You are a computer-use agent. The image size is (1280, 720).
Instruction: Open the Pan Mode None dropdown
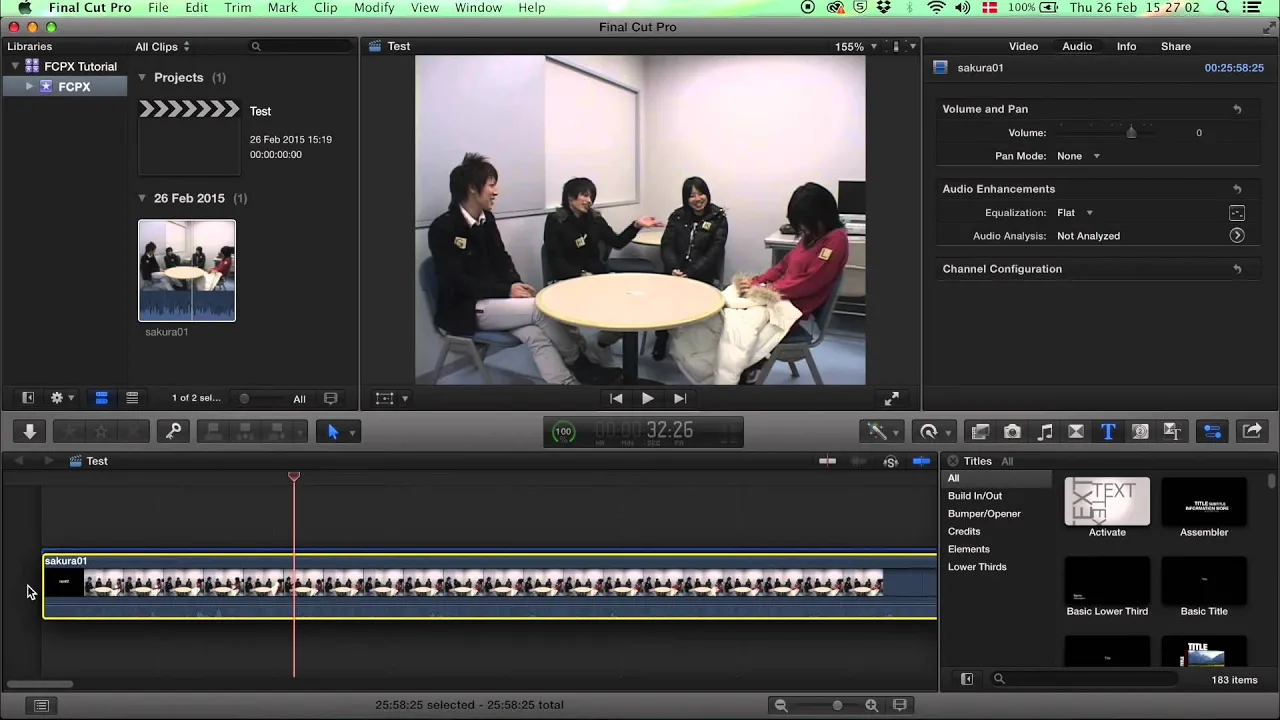point(1078,156)
